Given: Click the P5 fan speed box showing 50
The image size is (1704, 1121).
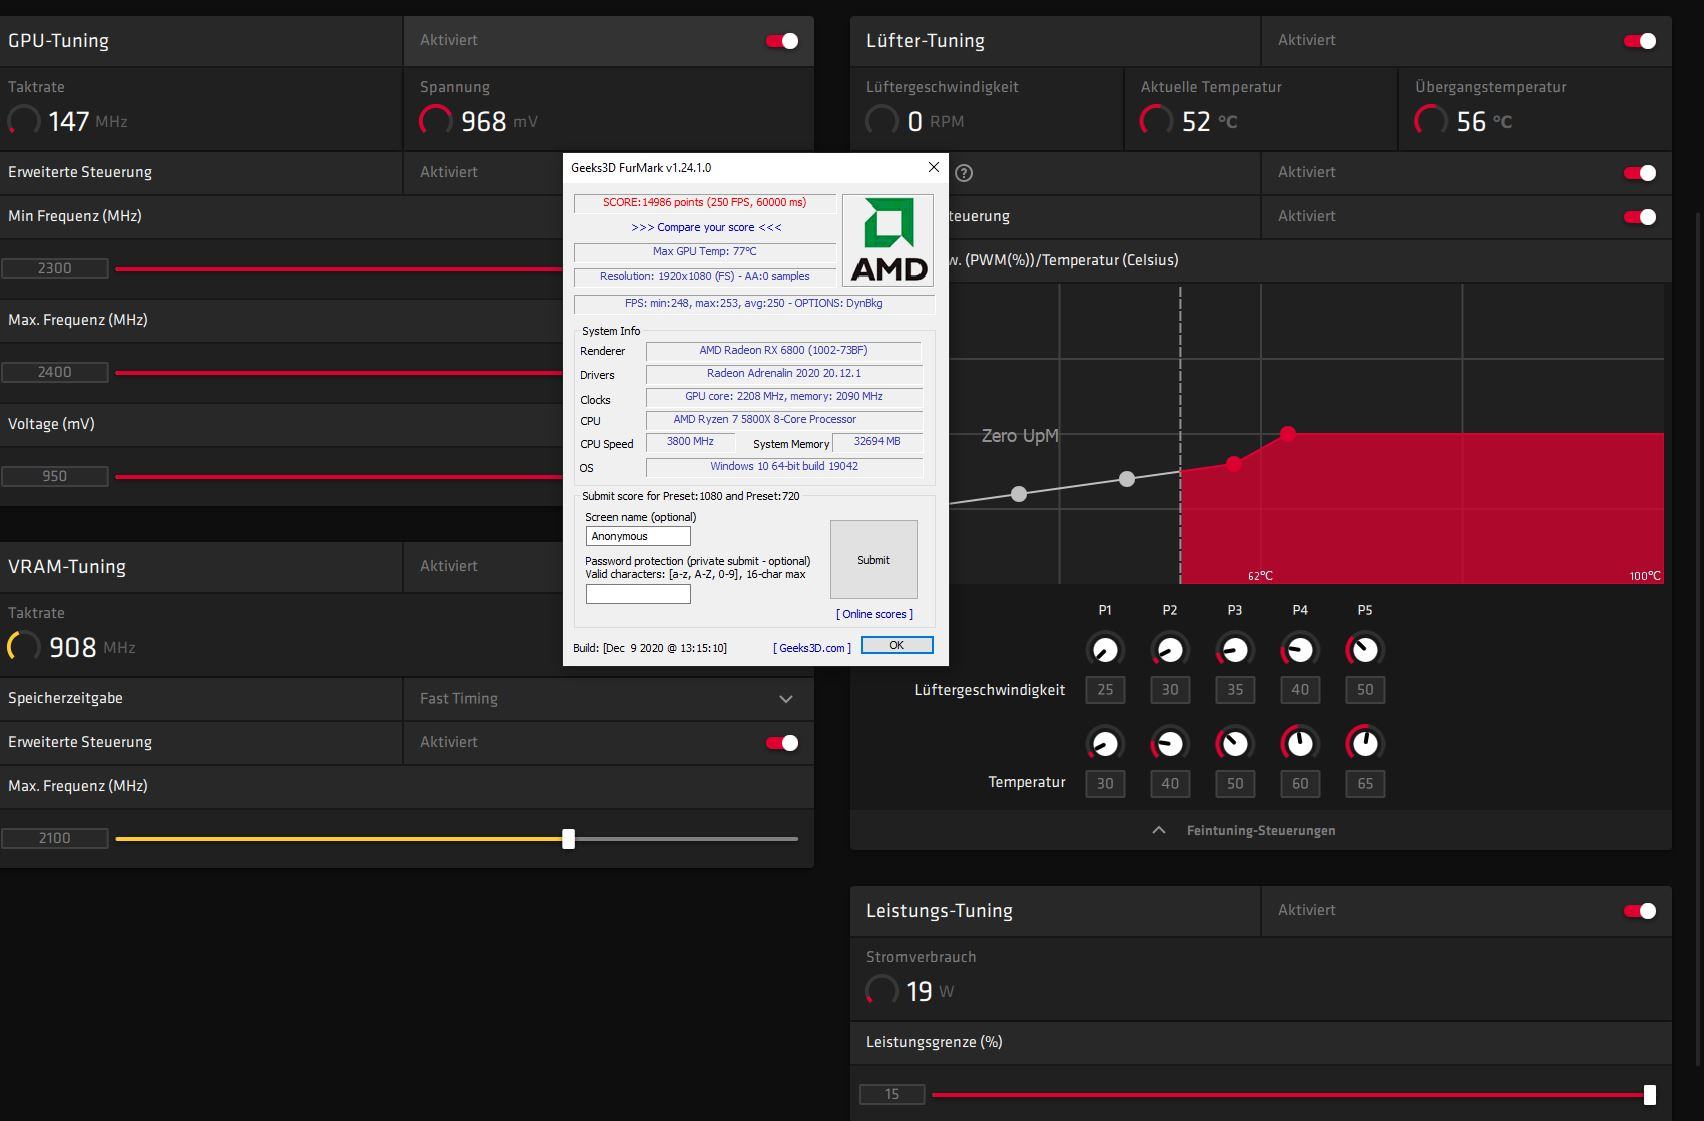Looking at the screenshot, I should (1365, 690).
